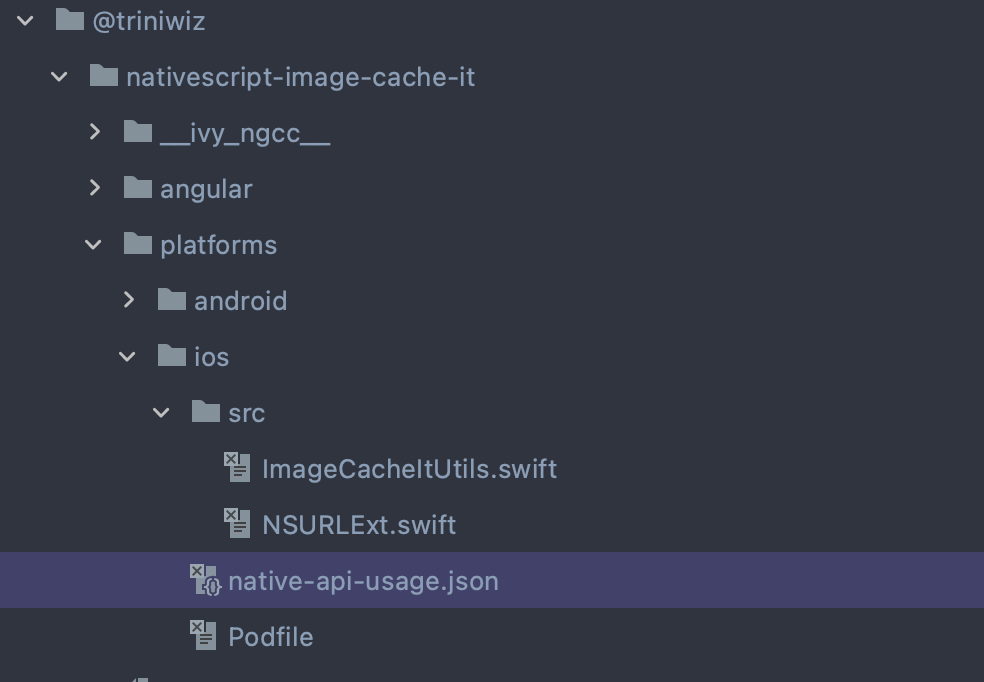Click the ios folder icon
Image resolution: width=984 pixels, height=682 pixels.
(172, 356)
